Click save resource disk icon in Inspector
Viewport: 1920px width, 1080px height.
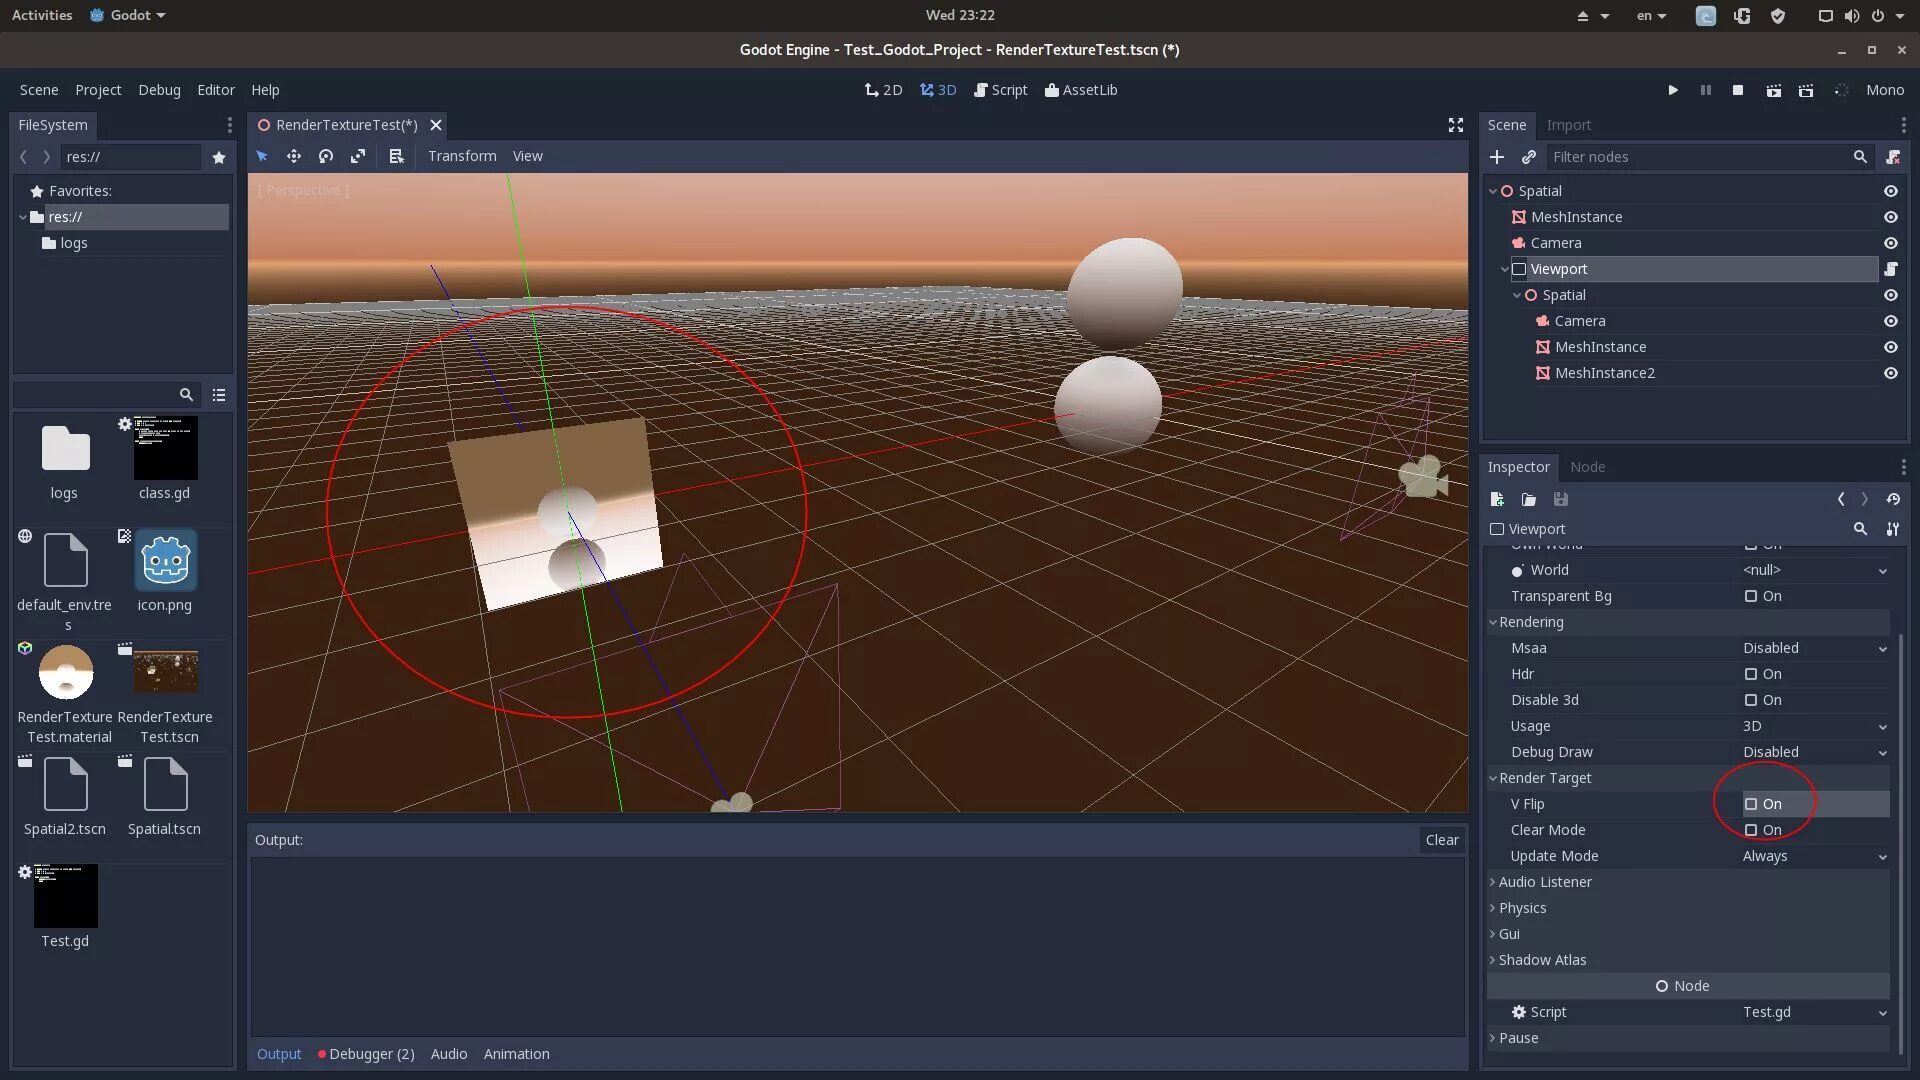[1561, 499]
